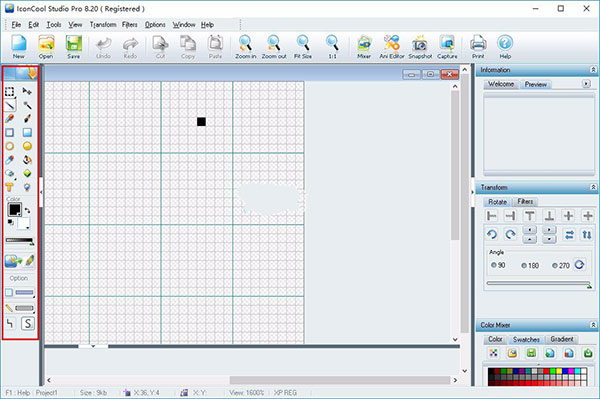Toggle the S smooth option button
The height and width of the screenshot is (399, 600).
pyautogui.click(x=28, y=323)
